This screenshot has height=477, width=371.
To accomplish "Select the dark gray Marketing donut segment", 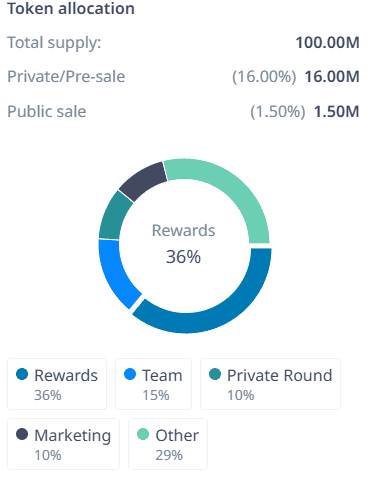I will pyautogui.click(x=144, y=181).
